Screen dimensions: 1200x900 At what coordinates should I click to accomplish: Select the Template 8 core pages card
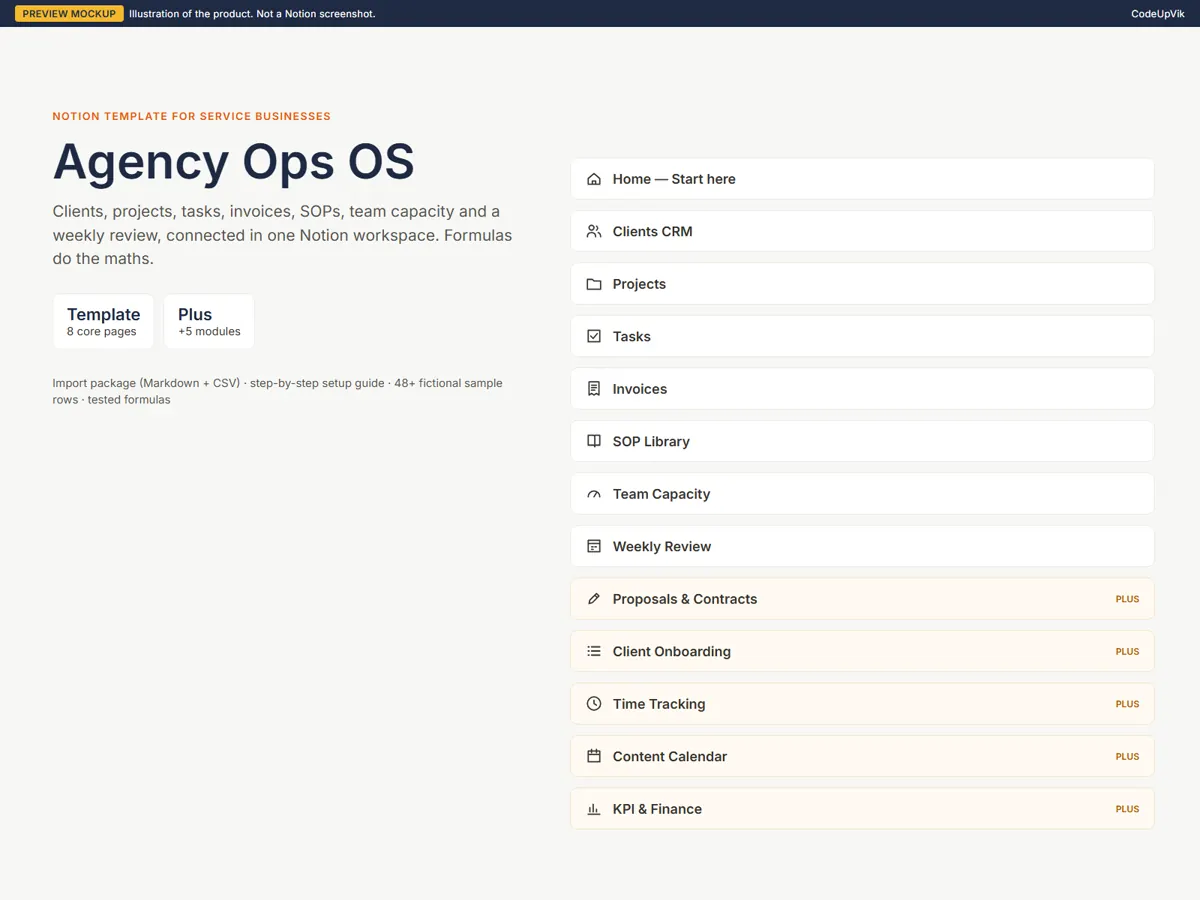104,321
